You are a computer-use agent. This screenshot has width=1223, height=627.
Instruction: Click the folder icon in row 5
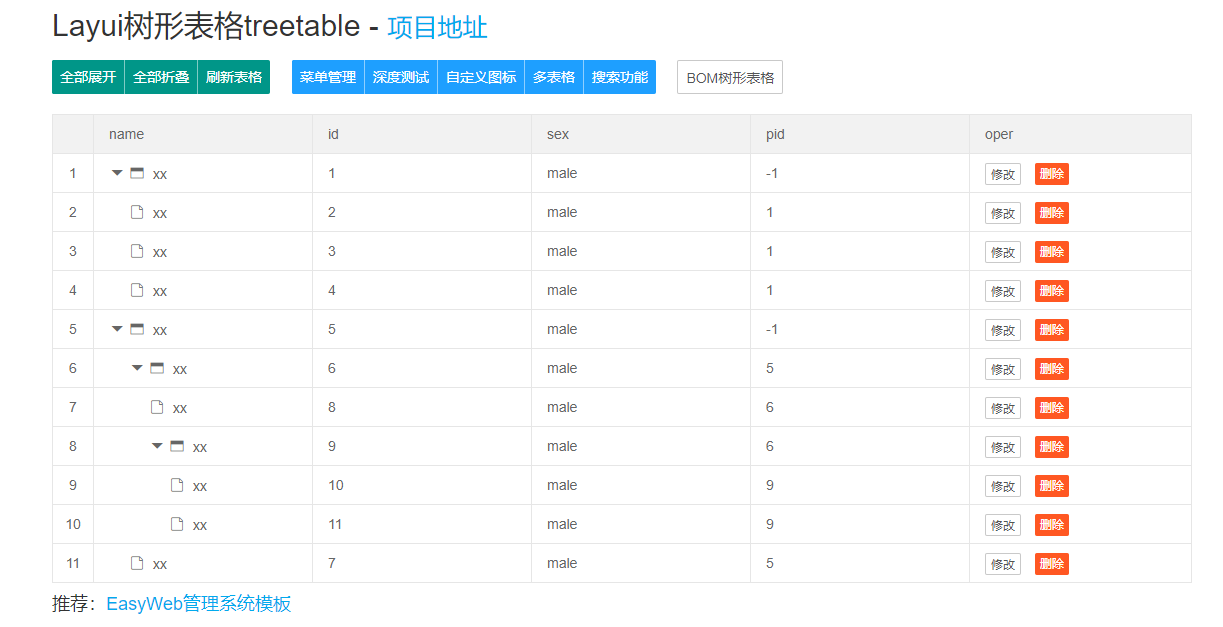click(x=137, y=328)
